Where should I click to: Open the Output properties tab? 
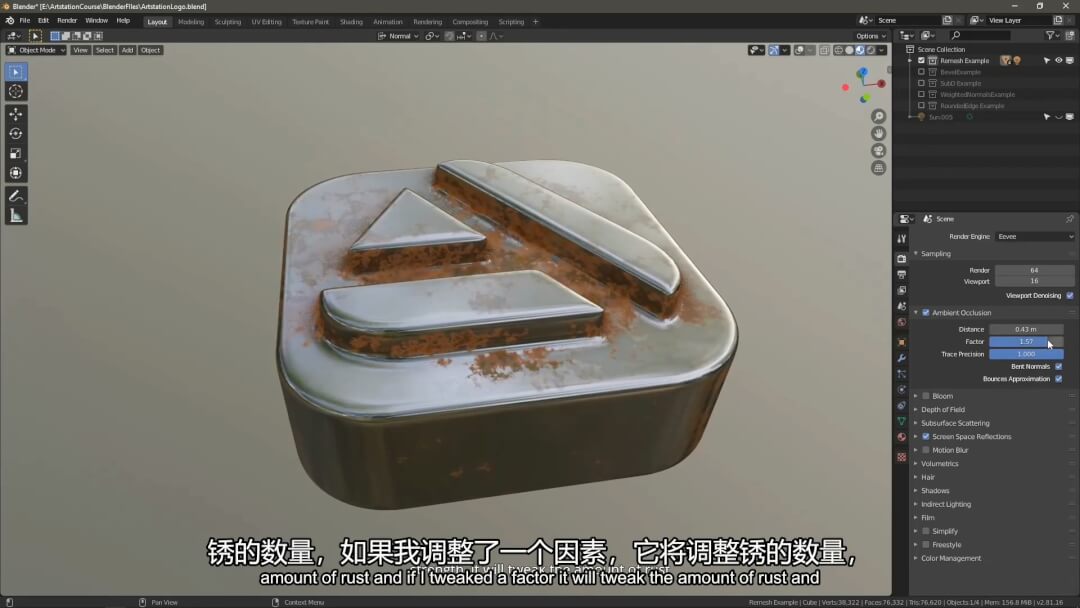pos(901,275)
